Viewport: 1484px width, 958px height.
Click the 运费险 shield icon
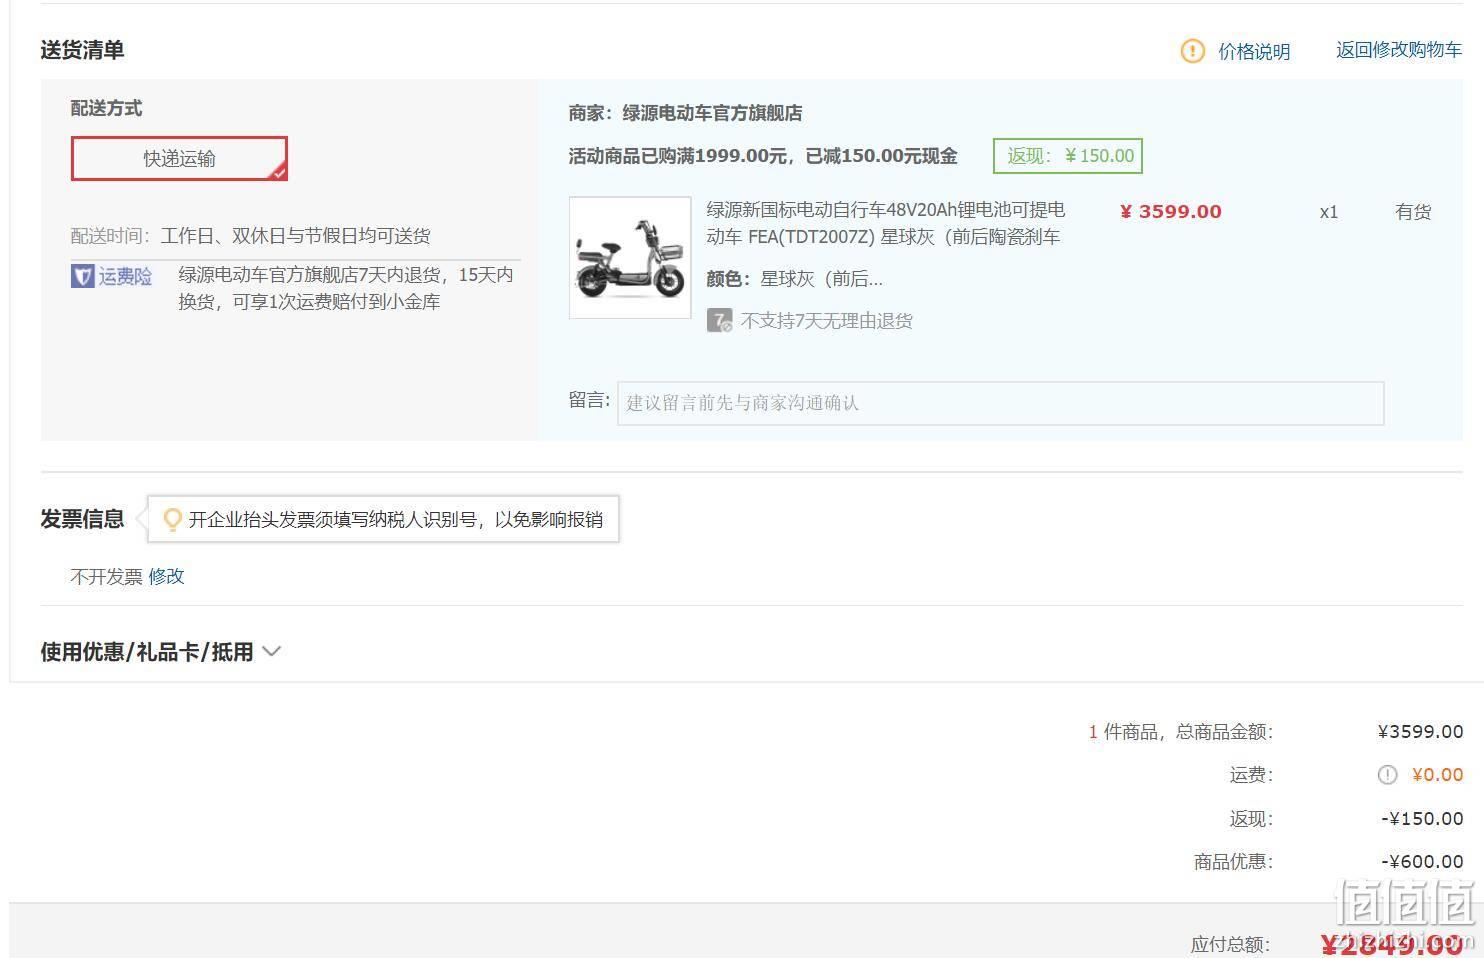(x=82, y=276)
